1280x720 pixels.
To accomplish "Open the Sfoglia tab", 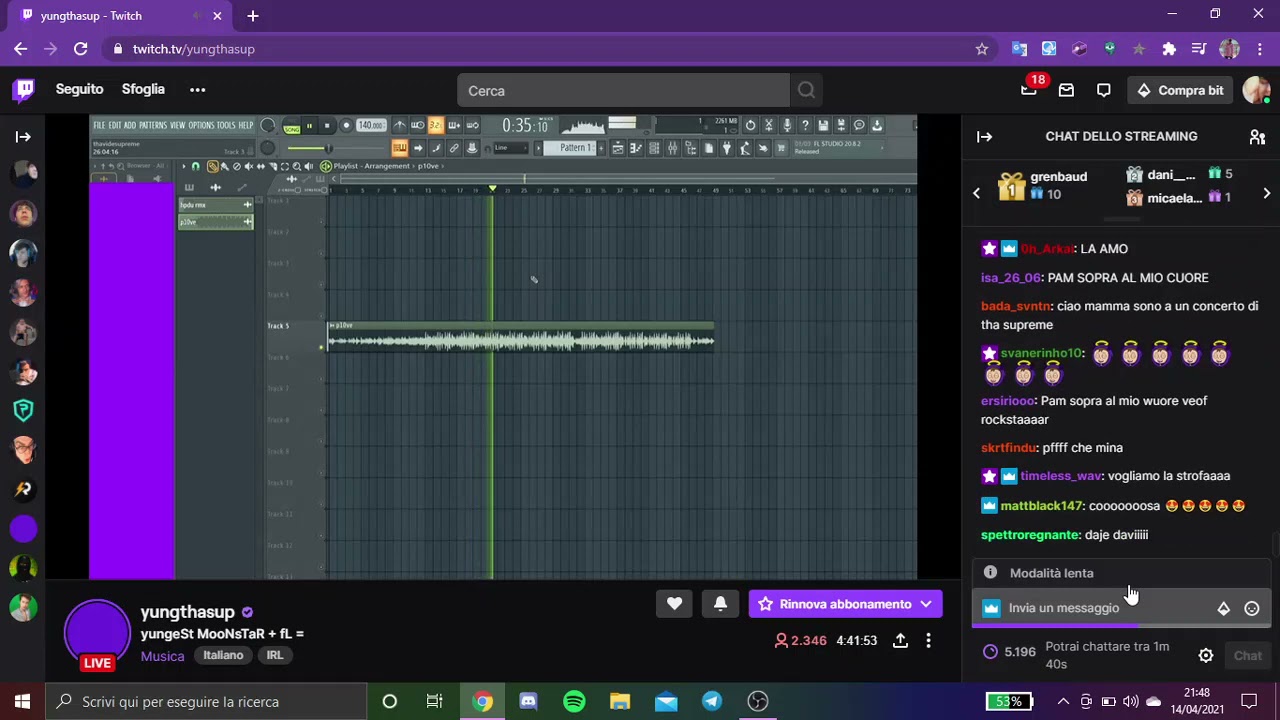I will tap(143, 89).
